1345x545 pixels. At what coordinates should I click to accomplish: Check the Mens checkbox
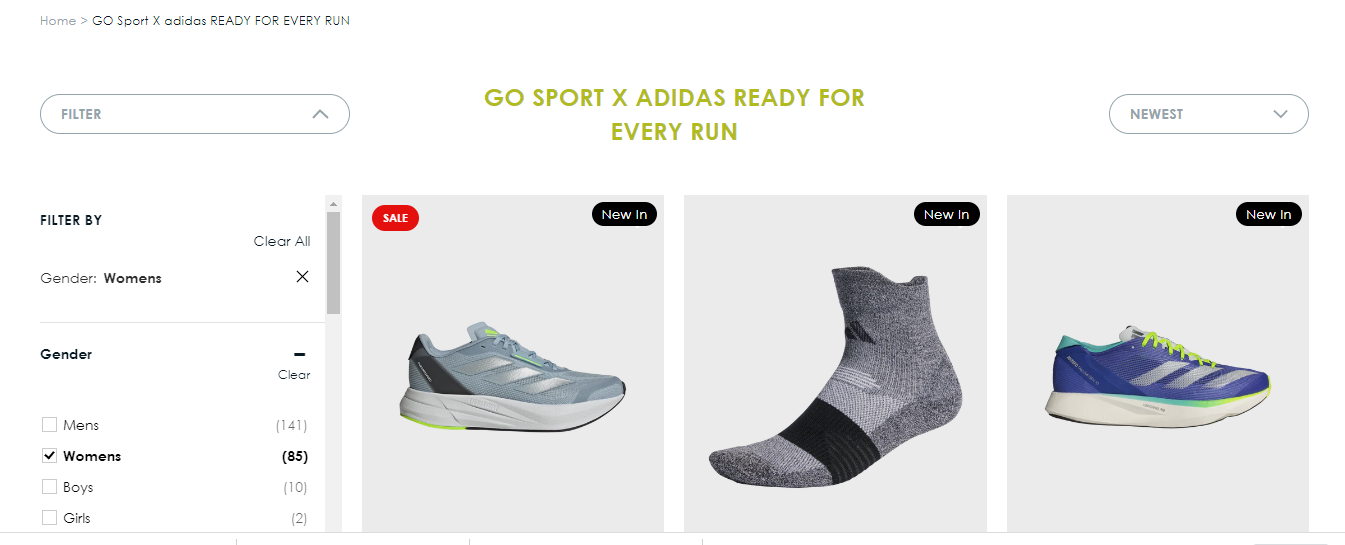[x=49, y=425]
